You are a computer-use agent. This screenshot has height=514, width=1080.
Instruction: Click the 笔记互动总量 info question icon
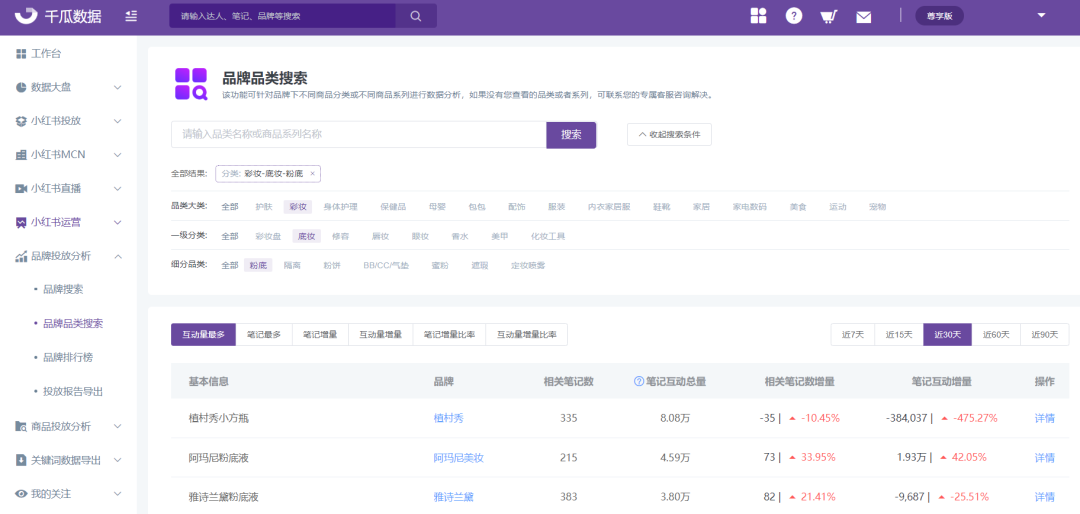coord(638,381)
